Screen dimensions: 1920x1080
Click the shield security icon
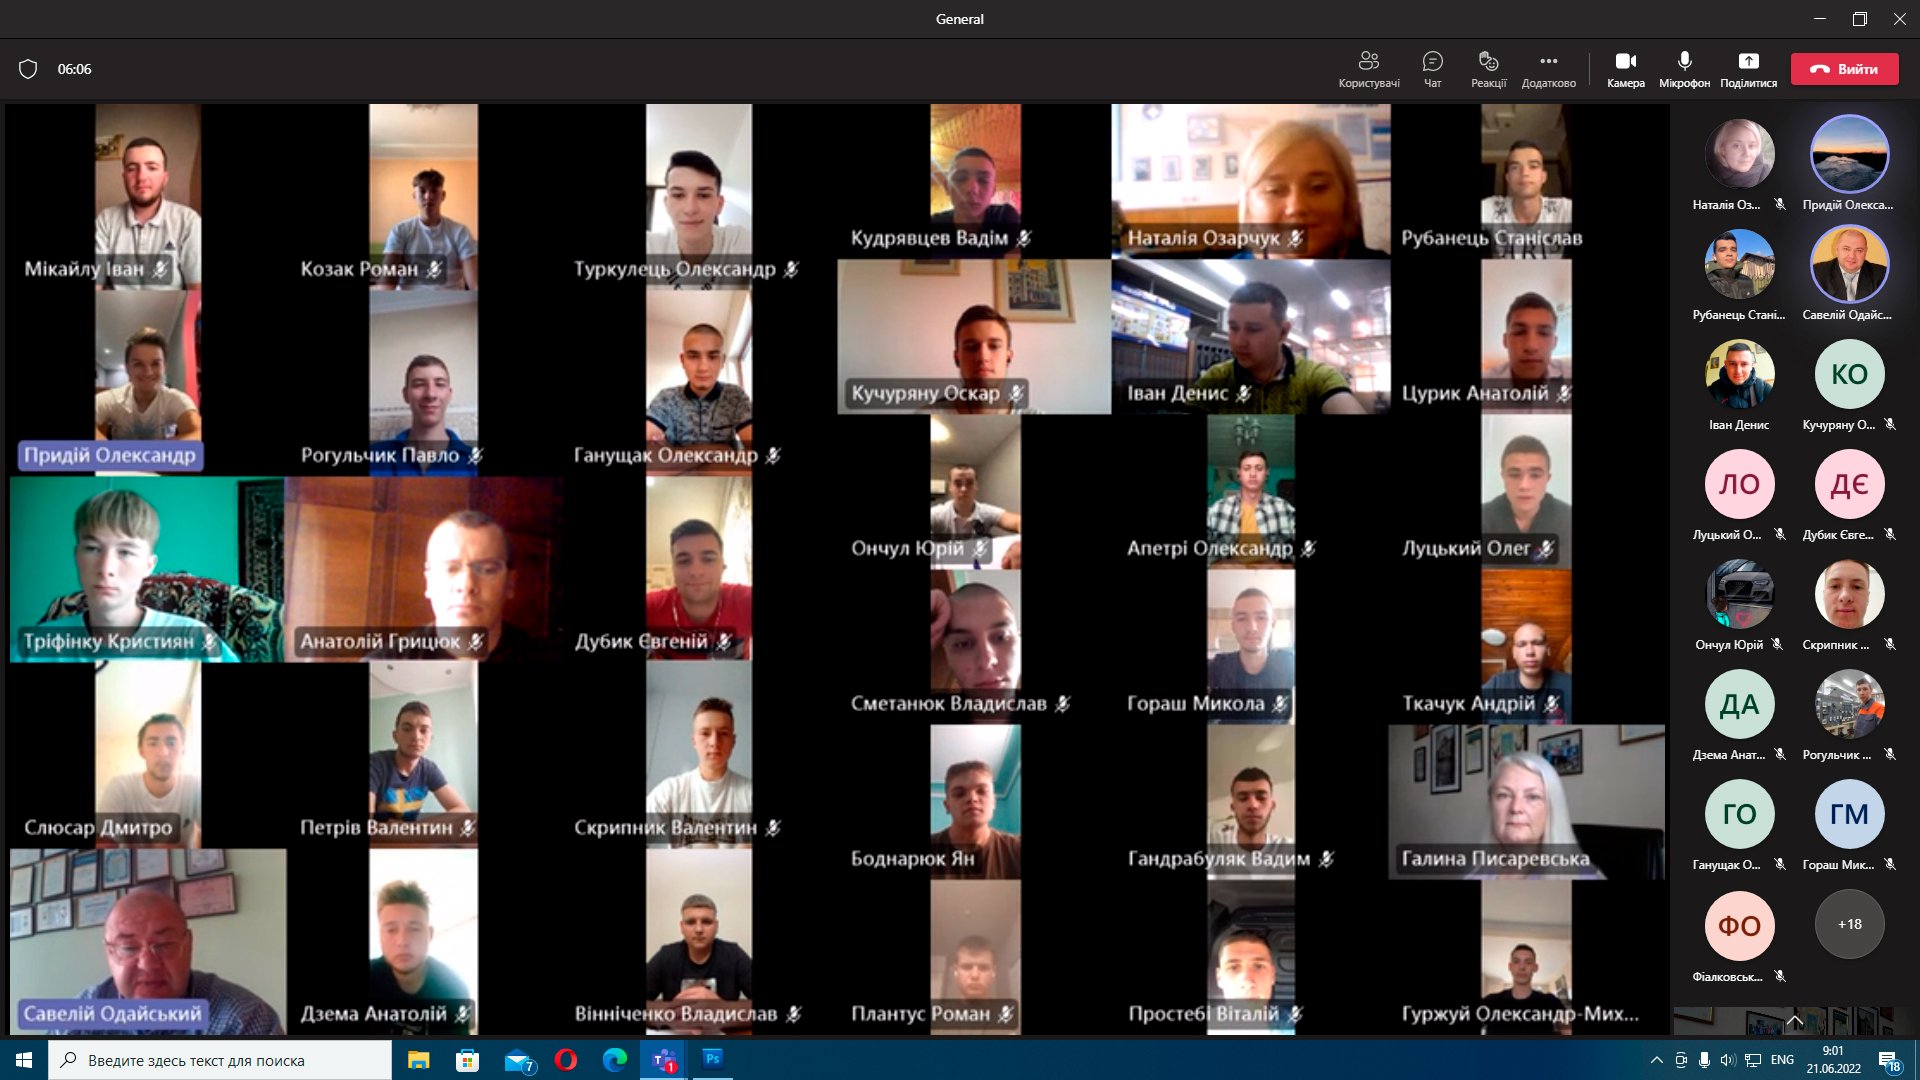pyautogui.click(x=28, y=69)
